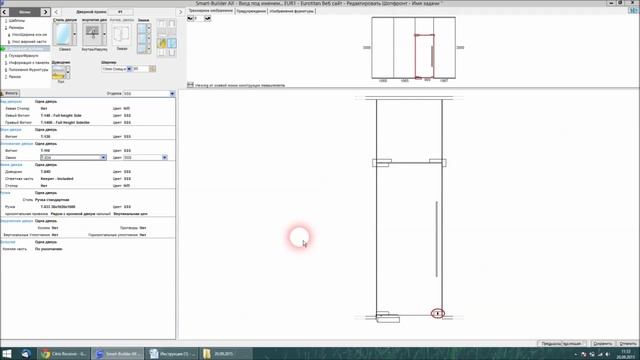The width and height of the screenshot is (640, 360).
Task: Click the Следующ. button
Action: tap(575, 344)
